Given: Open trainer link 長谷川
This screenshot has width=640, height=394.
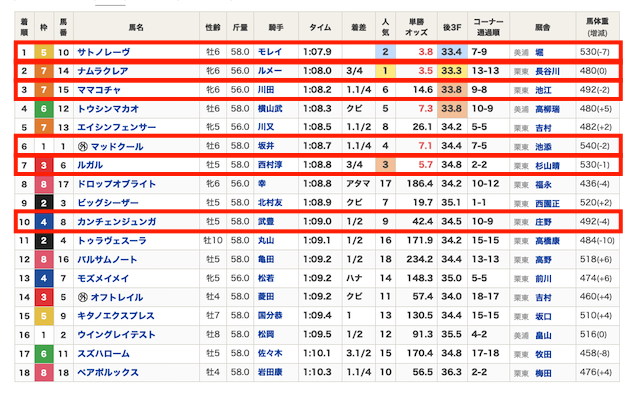Looking at the screenshot, I should (x=547, y=71).
